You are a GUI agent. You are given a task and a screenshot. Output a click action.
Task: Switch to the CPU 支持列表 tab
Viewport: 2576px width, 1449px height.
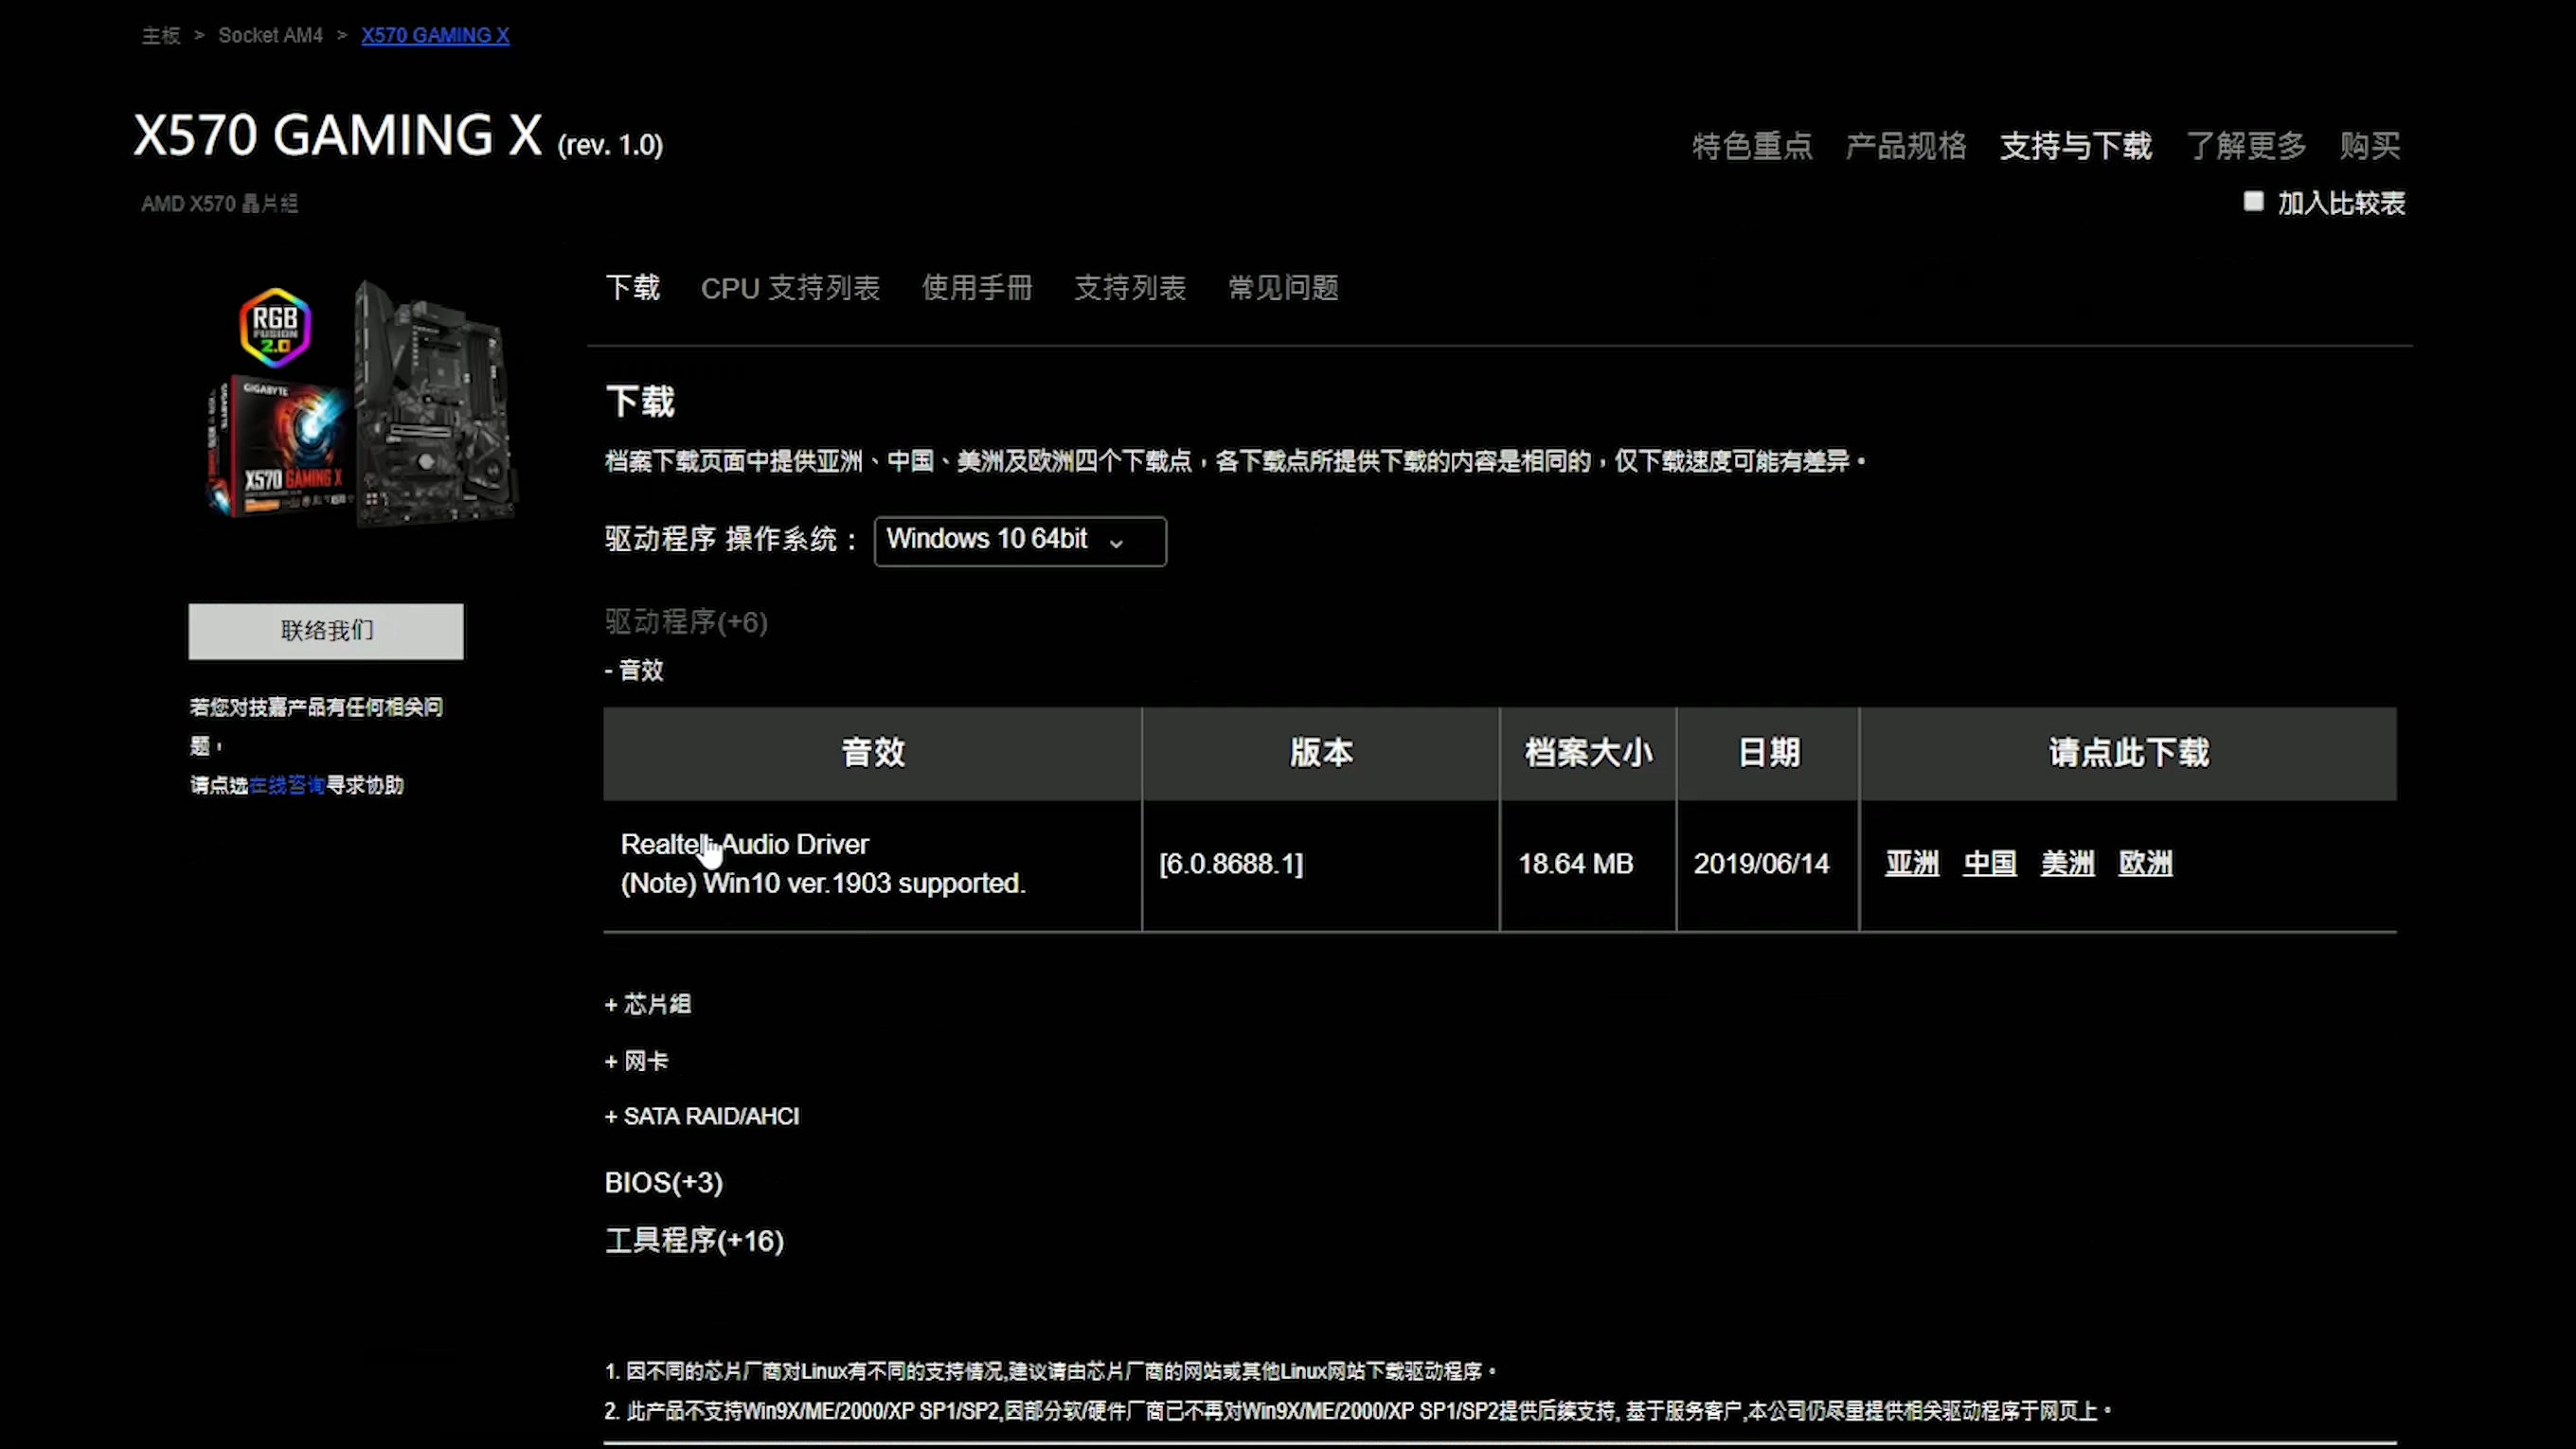click(x=790, y=288)
